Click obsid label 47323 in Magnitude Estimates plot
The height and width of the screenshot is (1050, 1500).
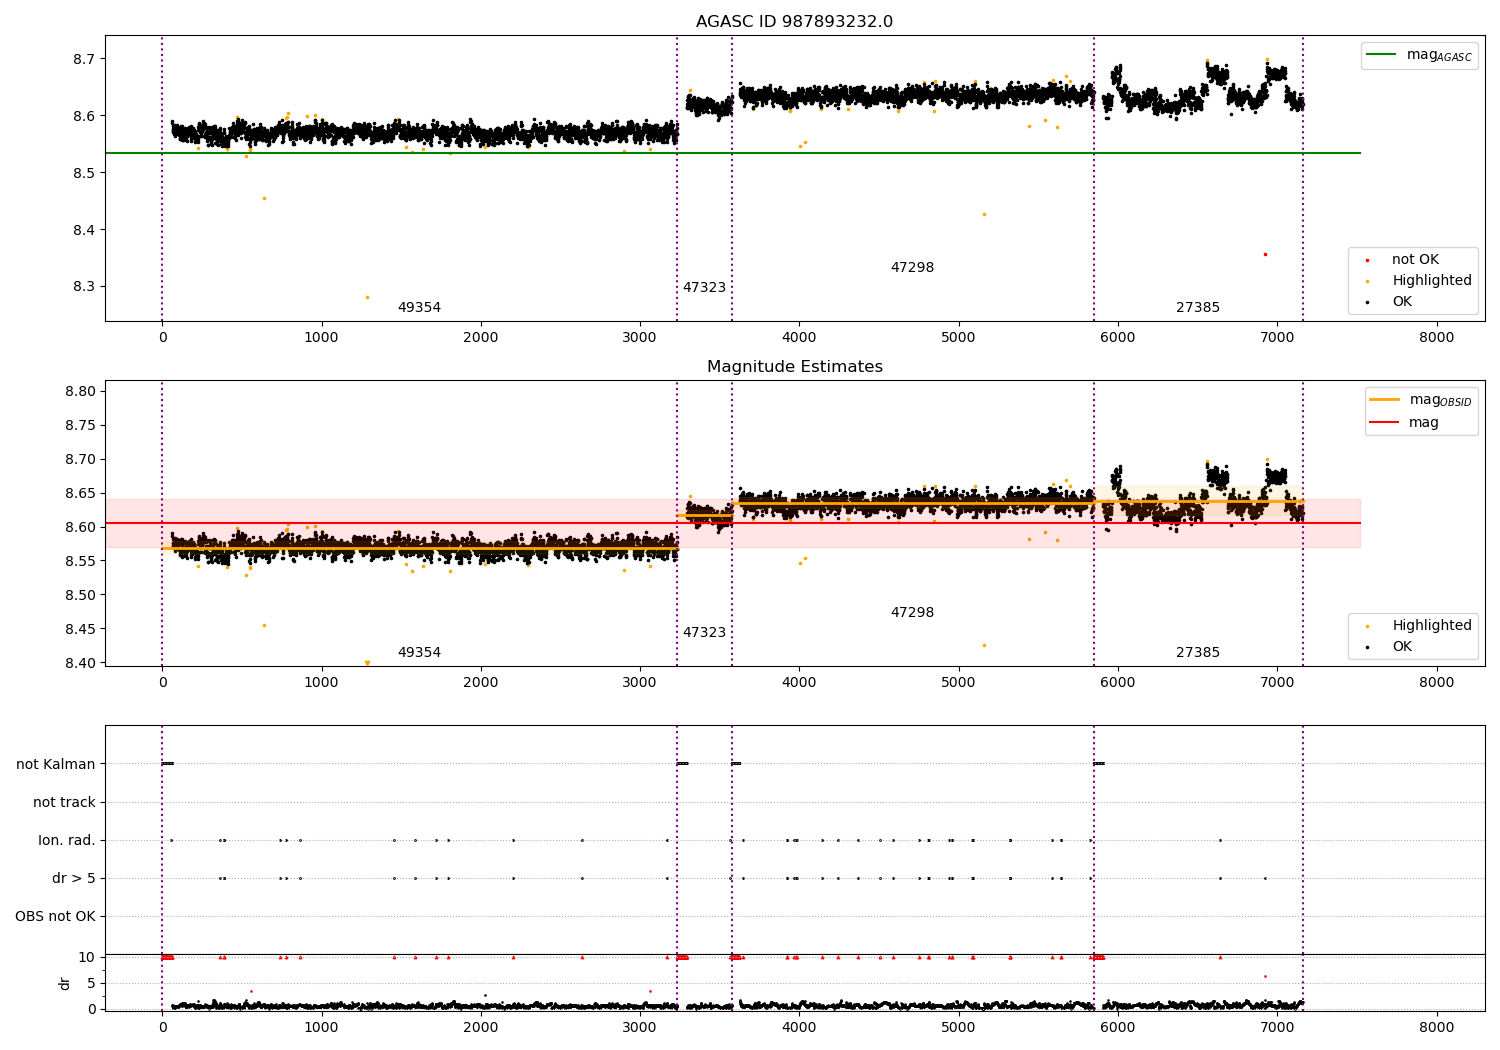(704, 633)
